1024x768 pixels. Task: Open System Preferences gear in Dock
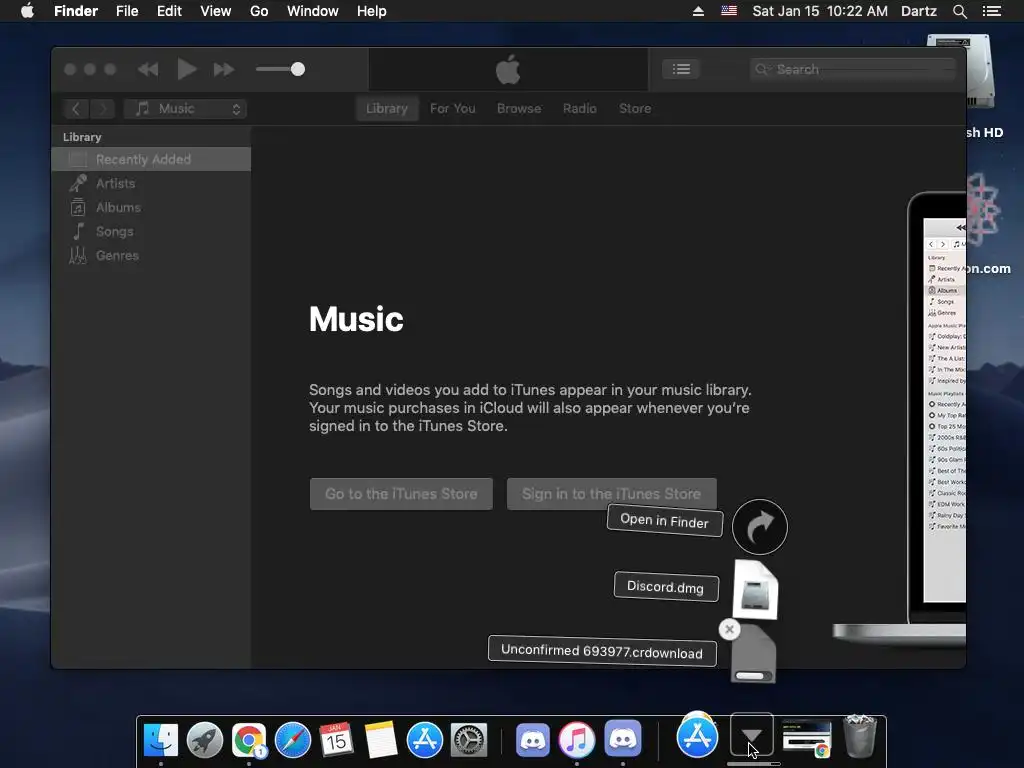469,740
